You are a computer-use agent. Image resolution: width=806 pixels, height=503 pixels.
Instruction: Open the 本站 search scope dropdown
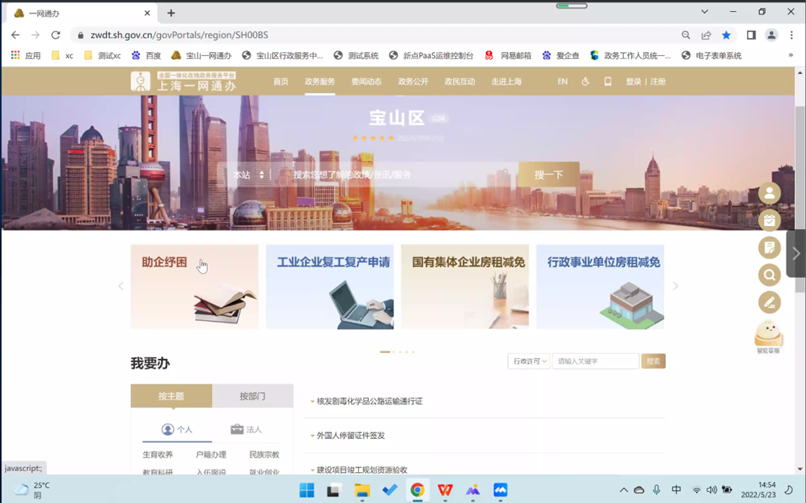[249, 175]
